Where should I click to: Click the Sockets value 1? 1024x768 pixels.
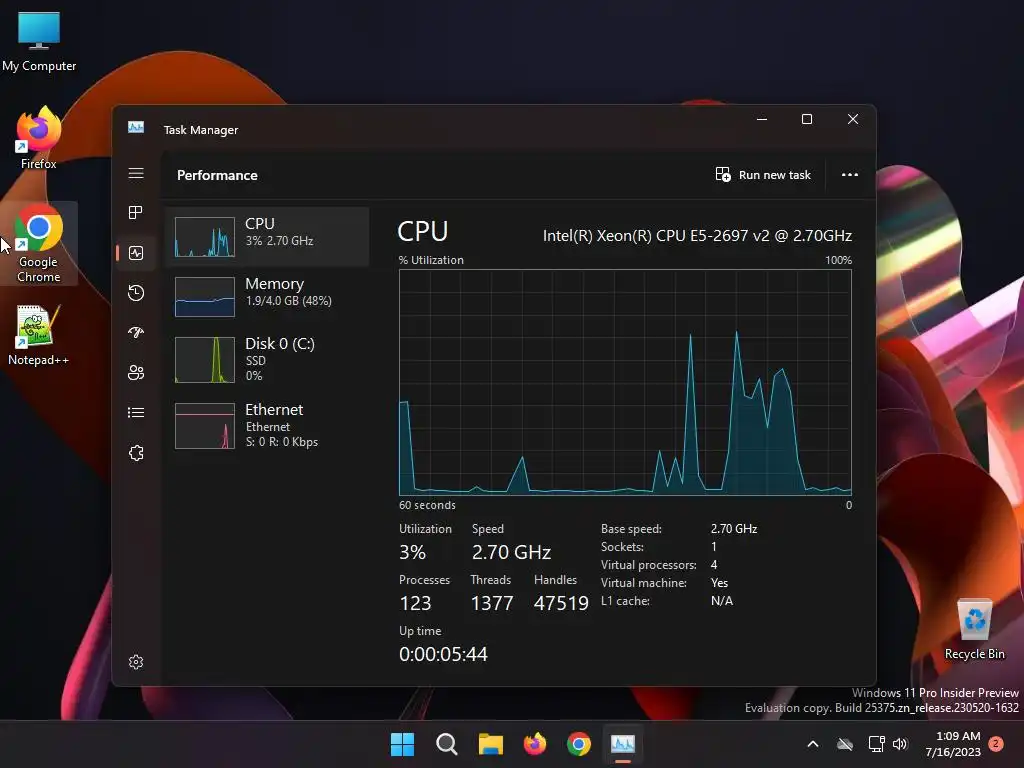[714, 547]
